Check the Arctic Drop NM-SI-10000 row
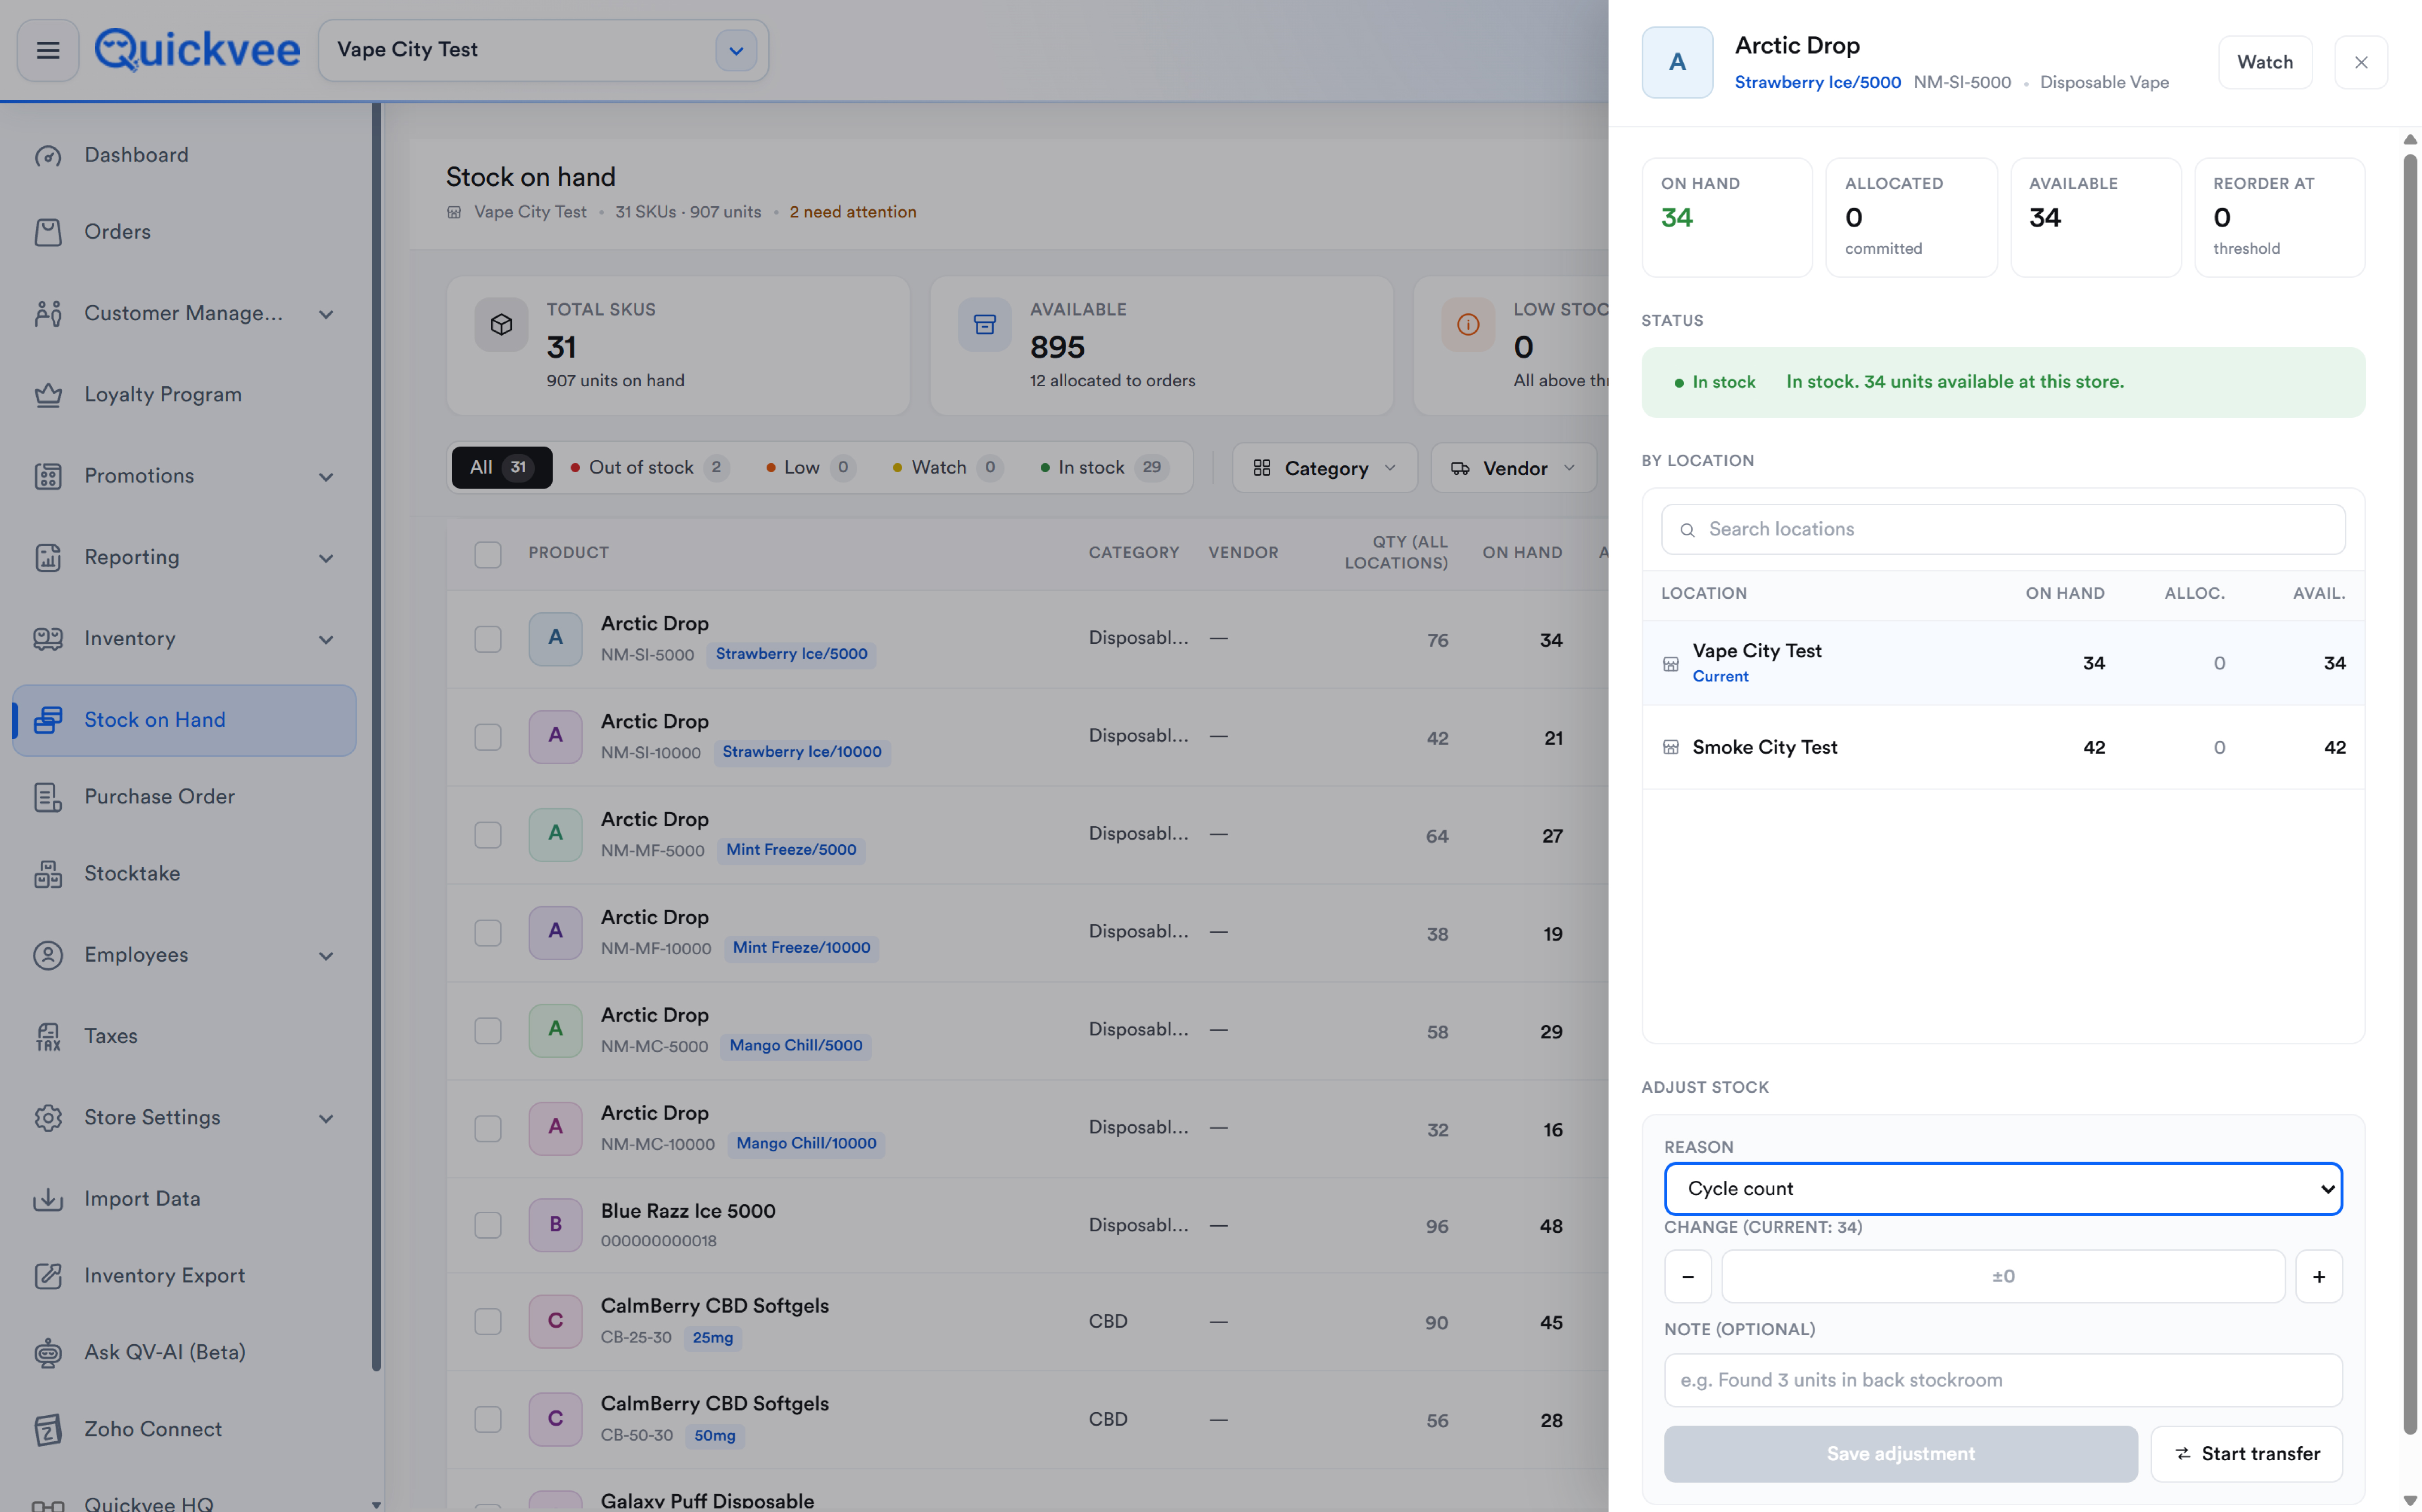 [488, 737]
